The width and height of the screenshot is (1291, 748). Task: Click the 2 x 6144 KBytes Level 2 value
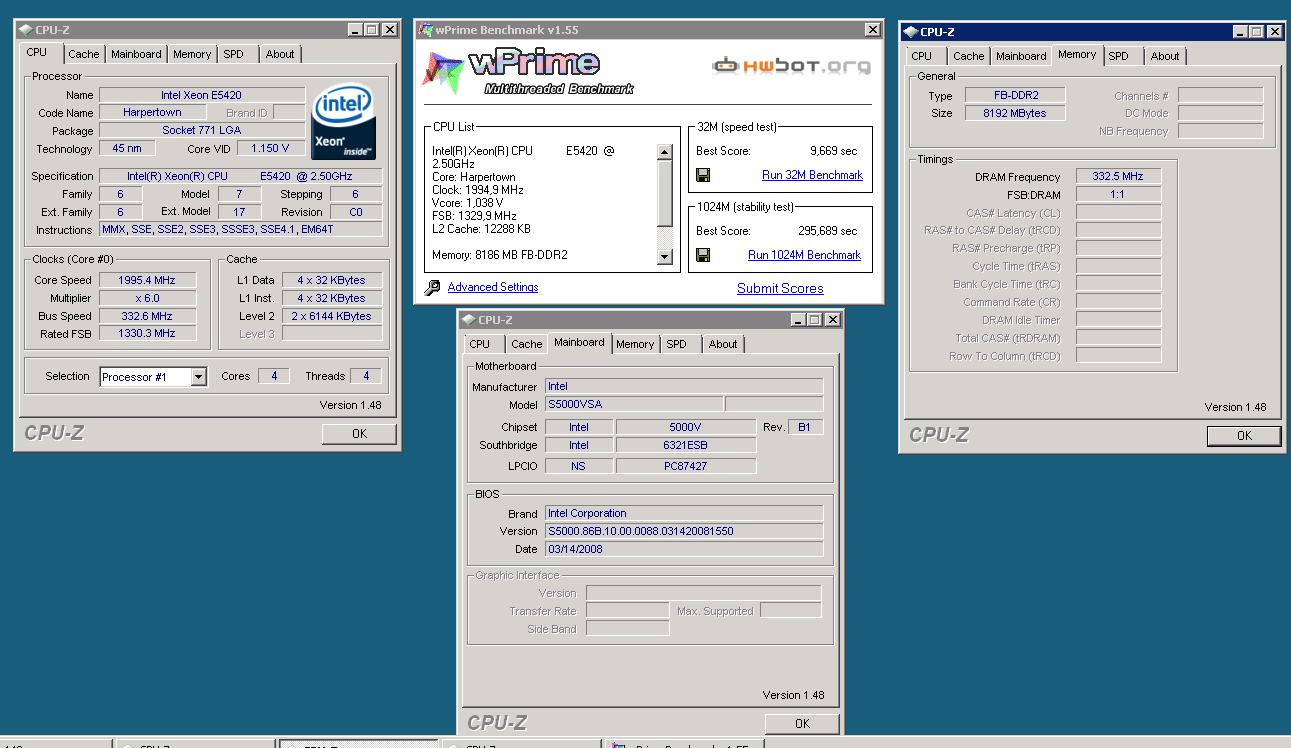(331, 316)
